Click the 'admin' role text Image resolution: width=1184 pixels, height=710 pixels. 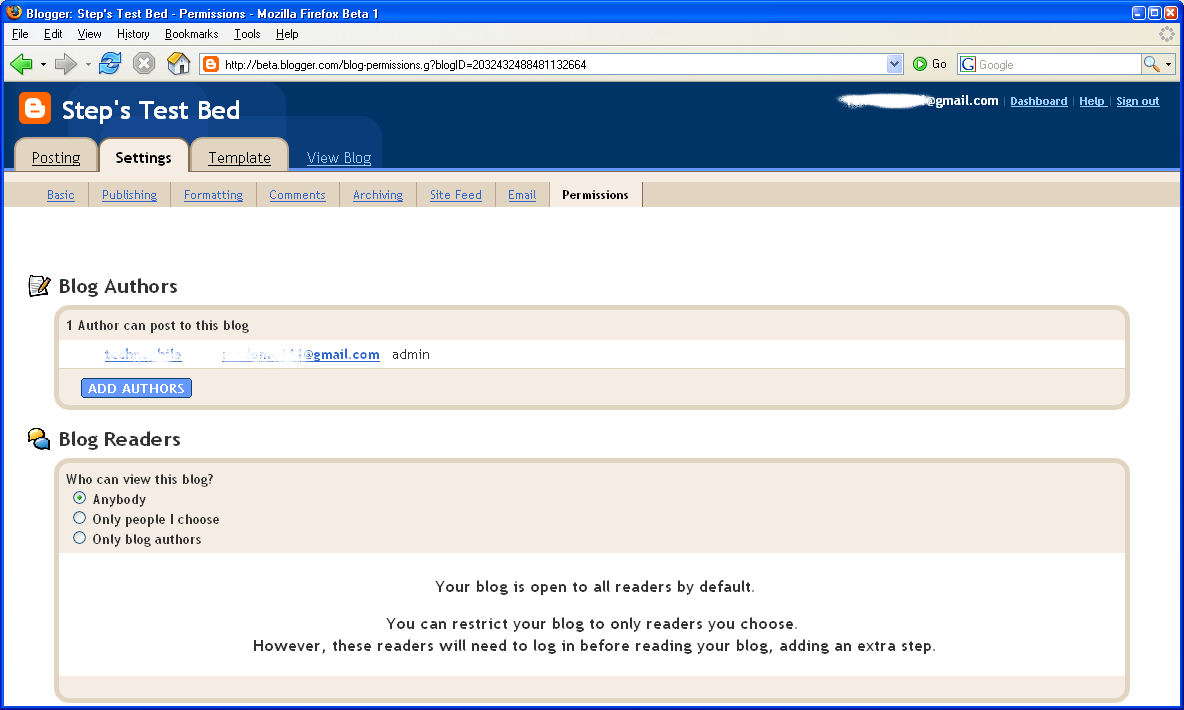(411, 354)
